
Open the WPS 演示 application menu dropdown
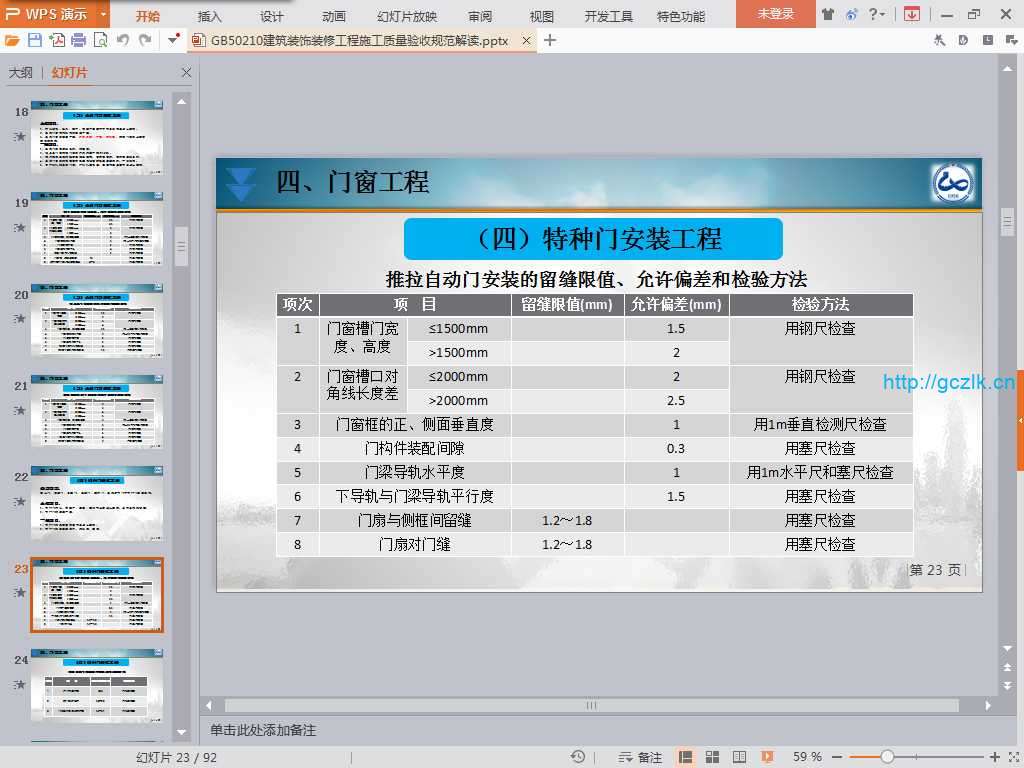(104, 14)
